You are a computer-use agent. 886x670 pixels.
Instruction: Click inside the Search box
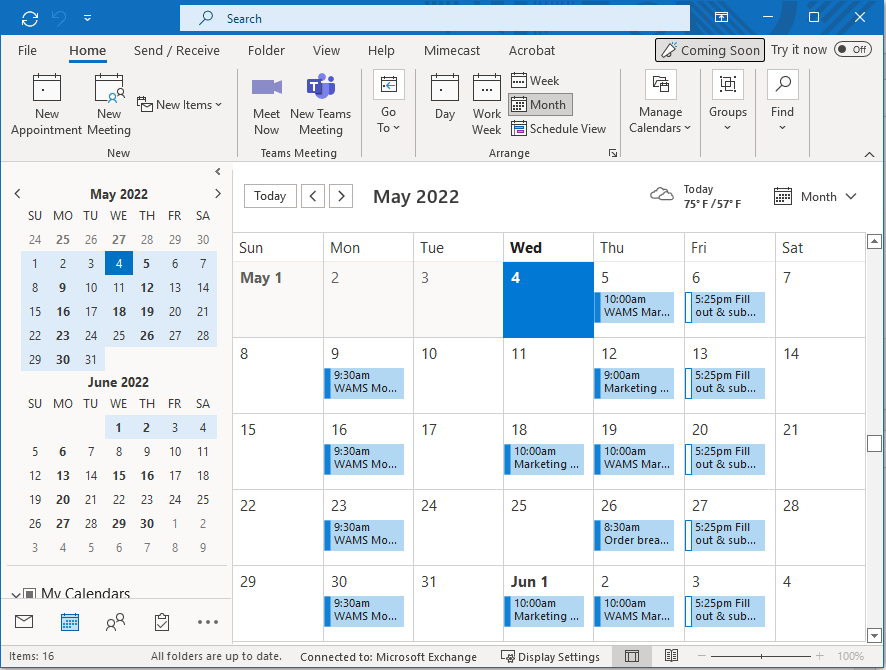(x=435, y=17)
